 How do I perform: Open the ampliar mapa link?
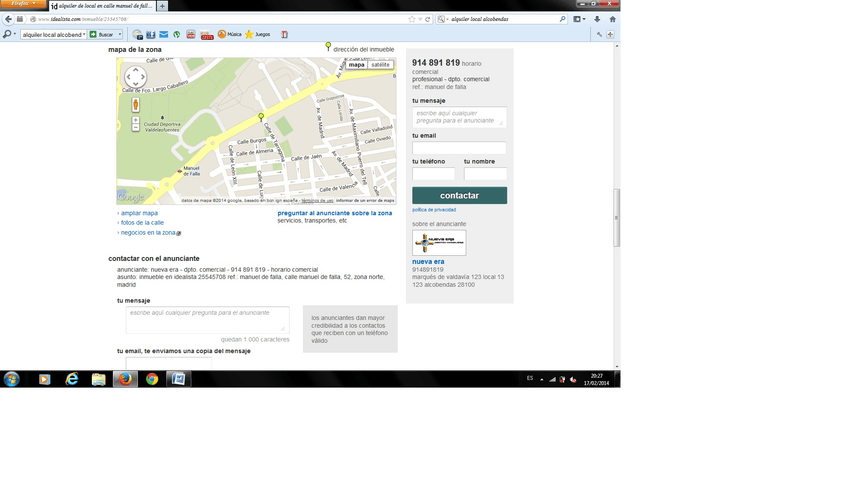[x=139, y=213]
